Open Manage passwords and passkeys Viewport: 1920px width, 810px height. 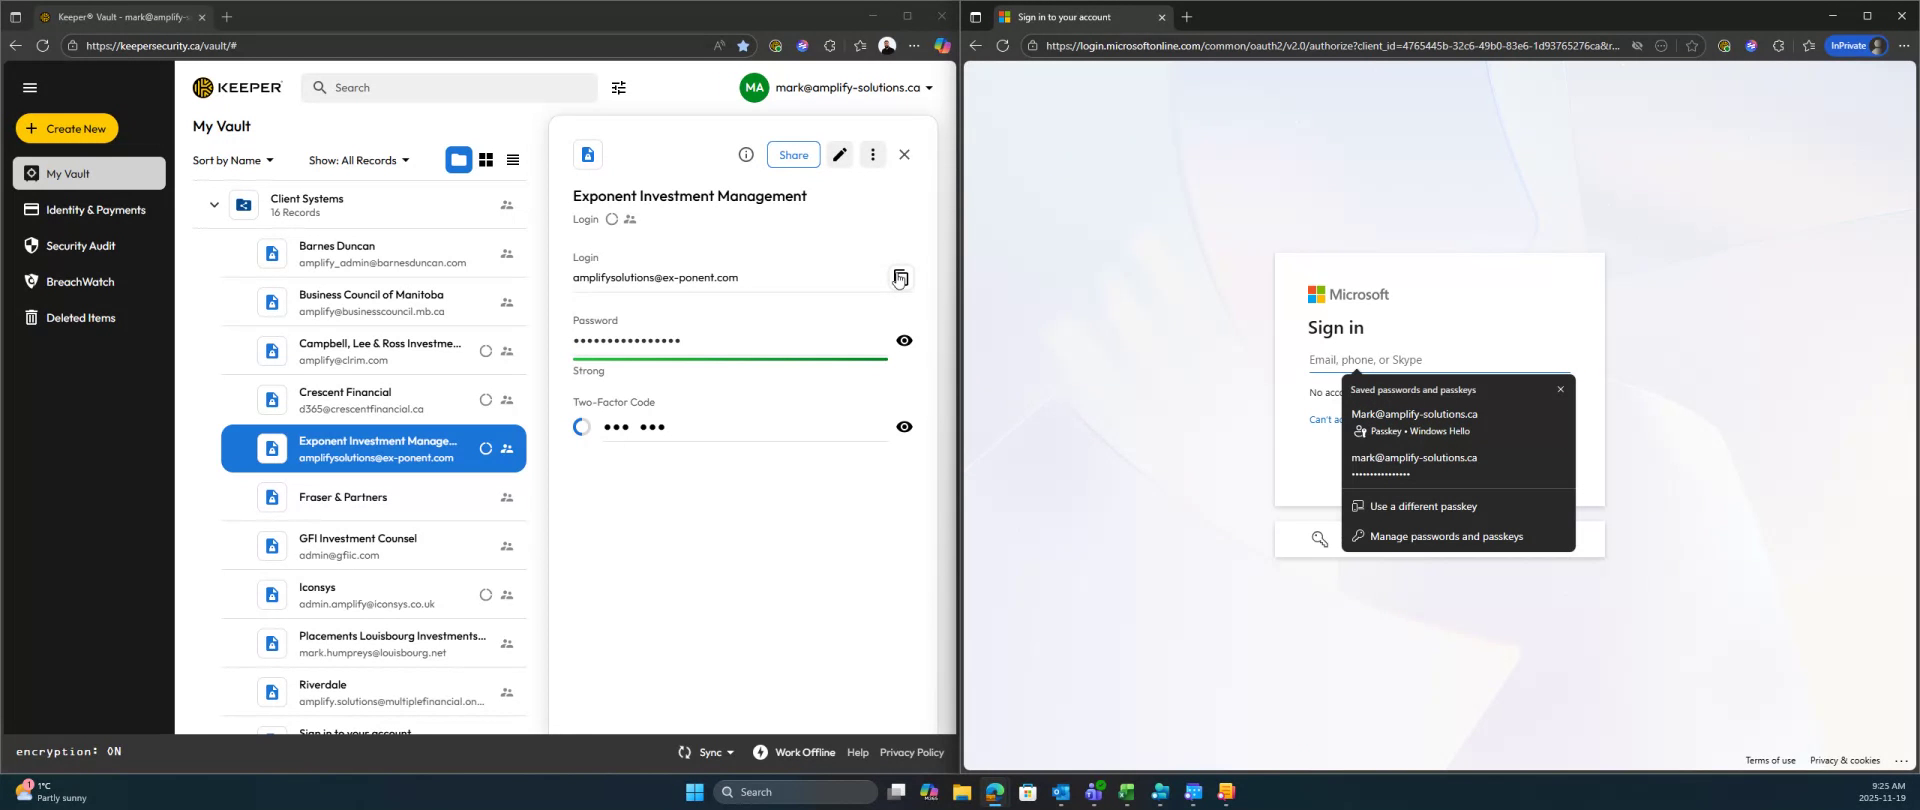coord(1458,537)
